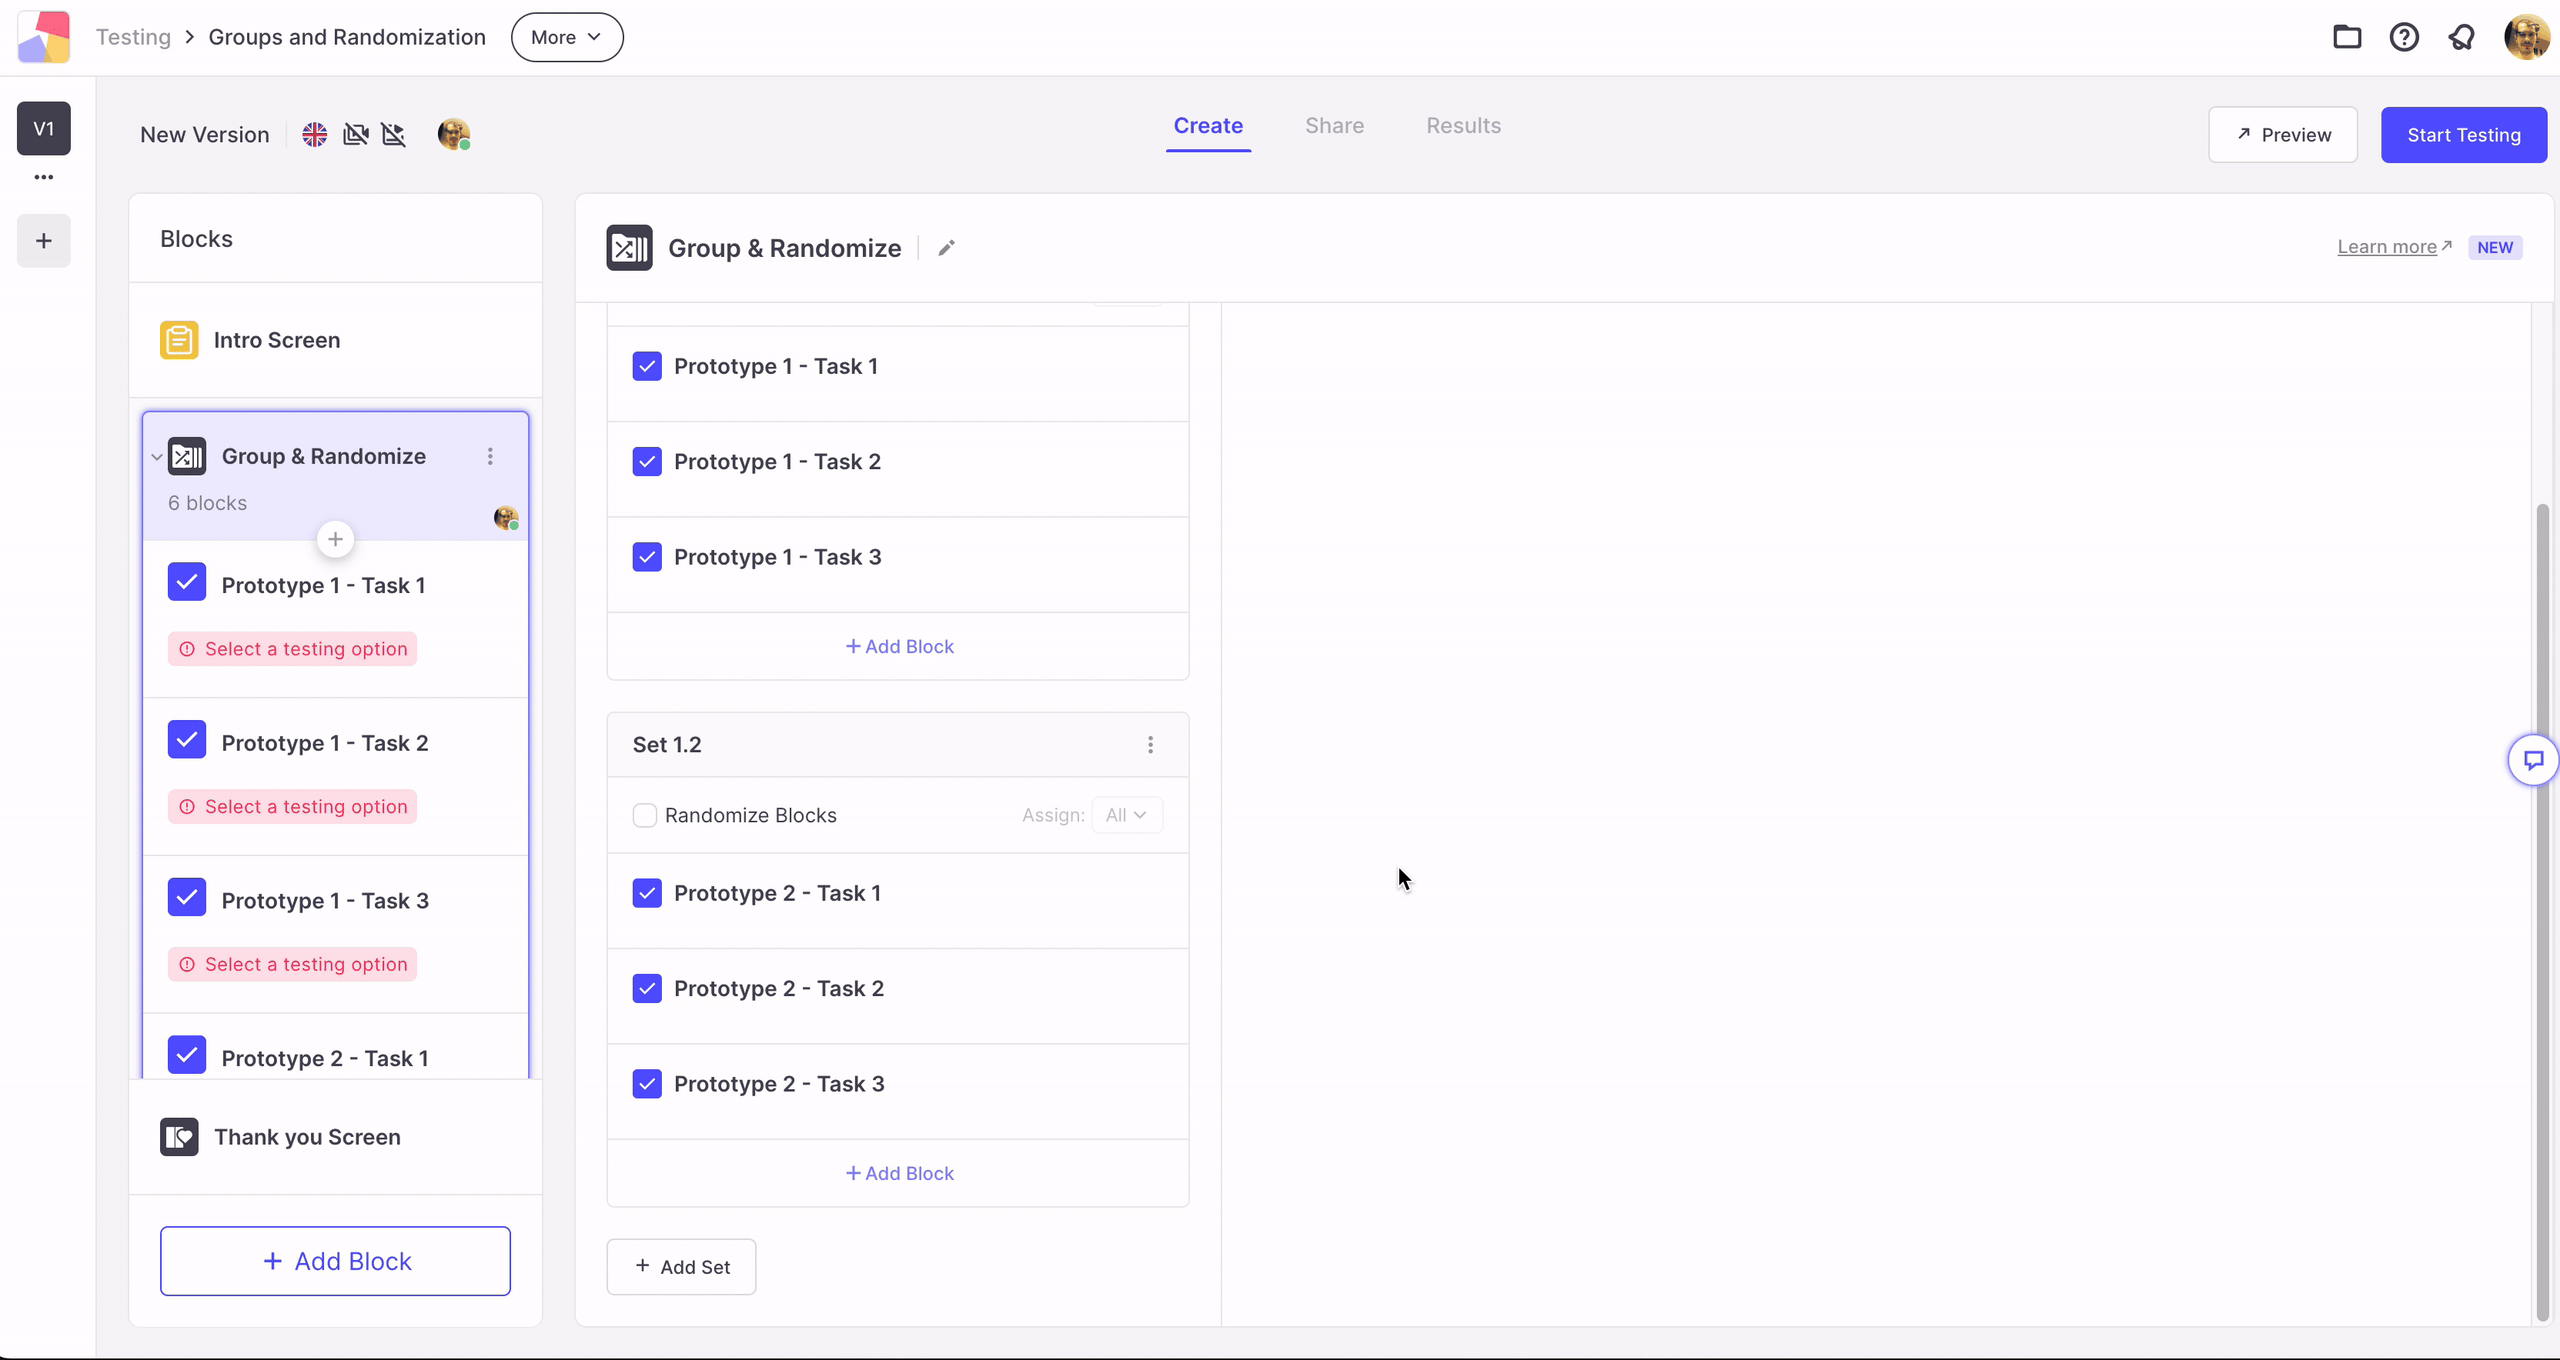Viewport: 2560px width, 1360px height.
Task: Collapse the Group & Randomize block chevron
Action: pos(157,457)
